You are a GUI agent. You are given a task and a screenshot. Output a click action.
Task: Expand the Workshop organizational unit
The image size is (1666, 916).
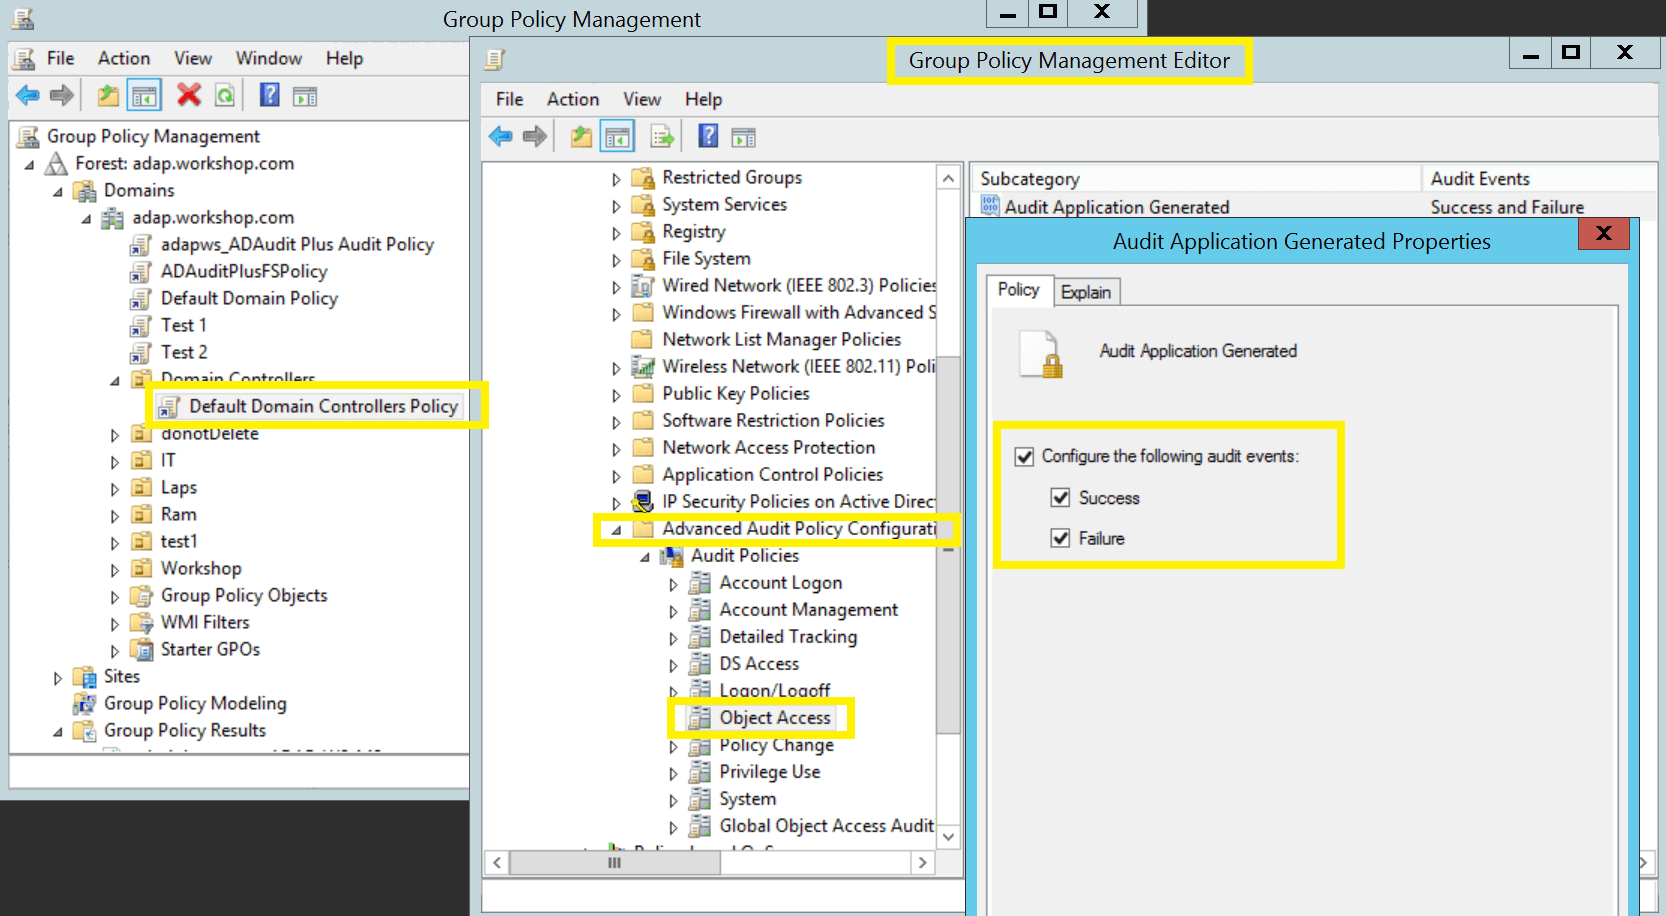(x=114, y=570)
